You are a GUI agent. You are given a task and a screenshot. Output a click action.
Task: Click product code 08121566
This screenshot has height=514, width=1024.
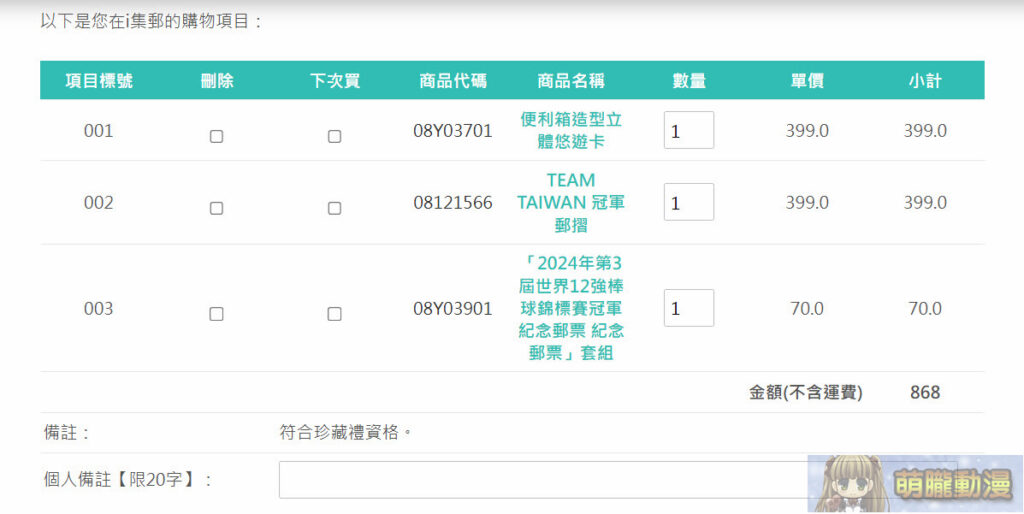click(453, 203)
